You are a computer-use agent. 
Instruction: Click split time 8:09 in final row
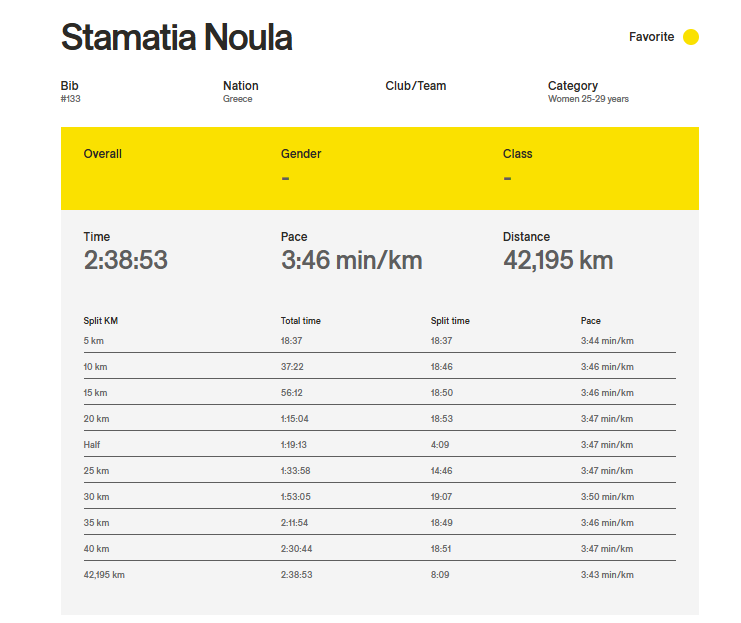pyautogui.click(x=439, y=575)
